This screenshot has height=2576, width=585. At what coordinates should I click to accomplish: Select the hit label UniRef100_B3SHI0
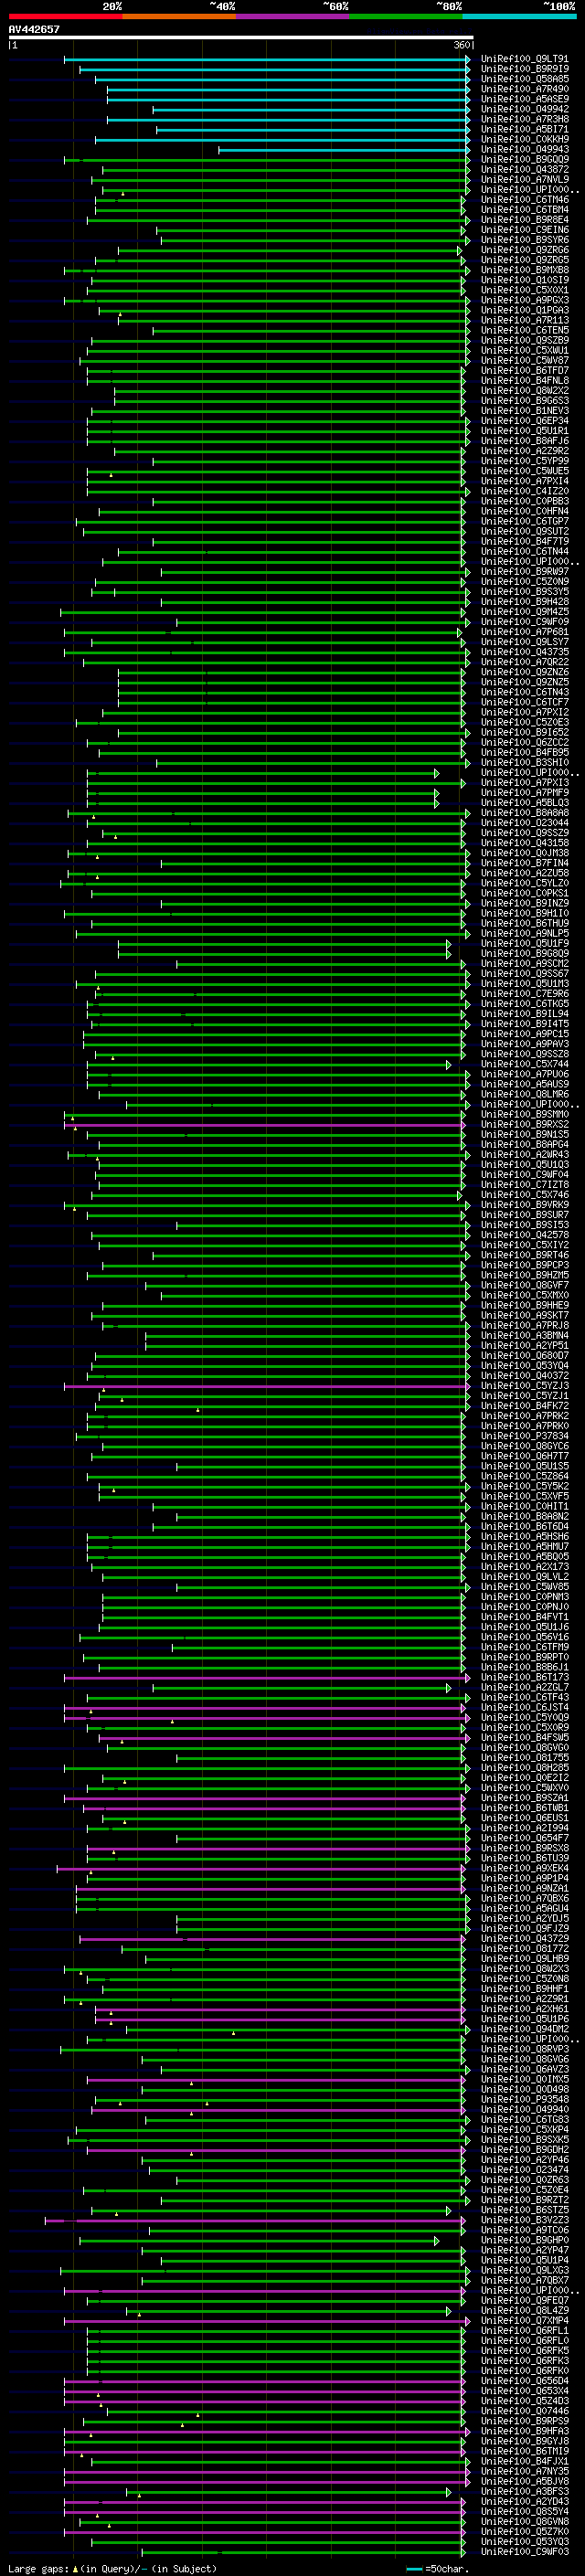(x=524, y=763)
